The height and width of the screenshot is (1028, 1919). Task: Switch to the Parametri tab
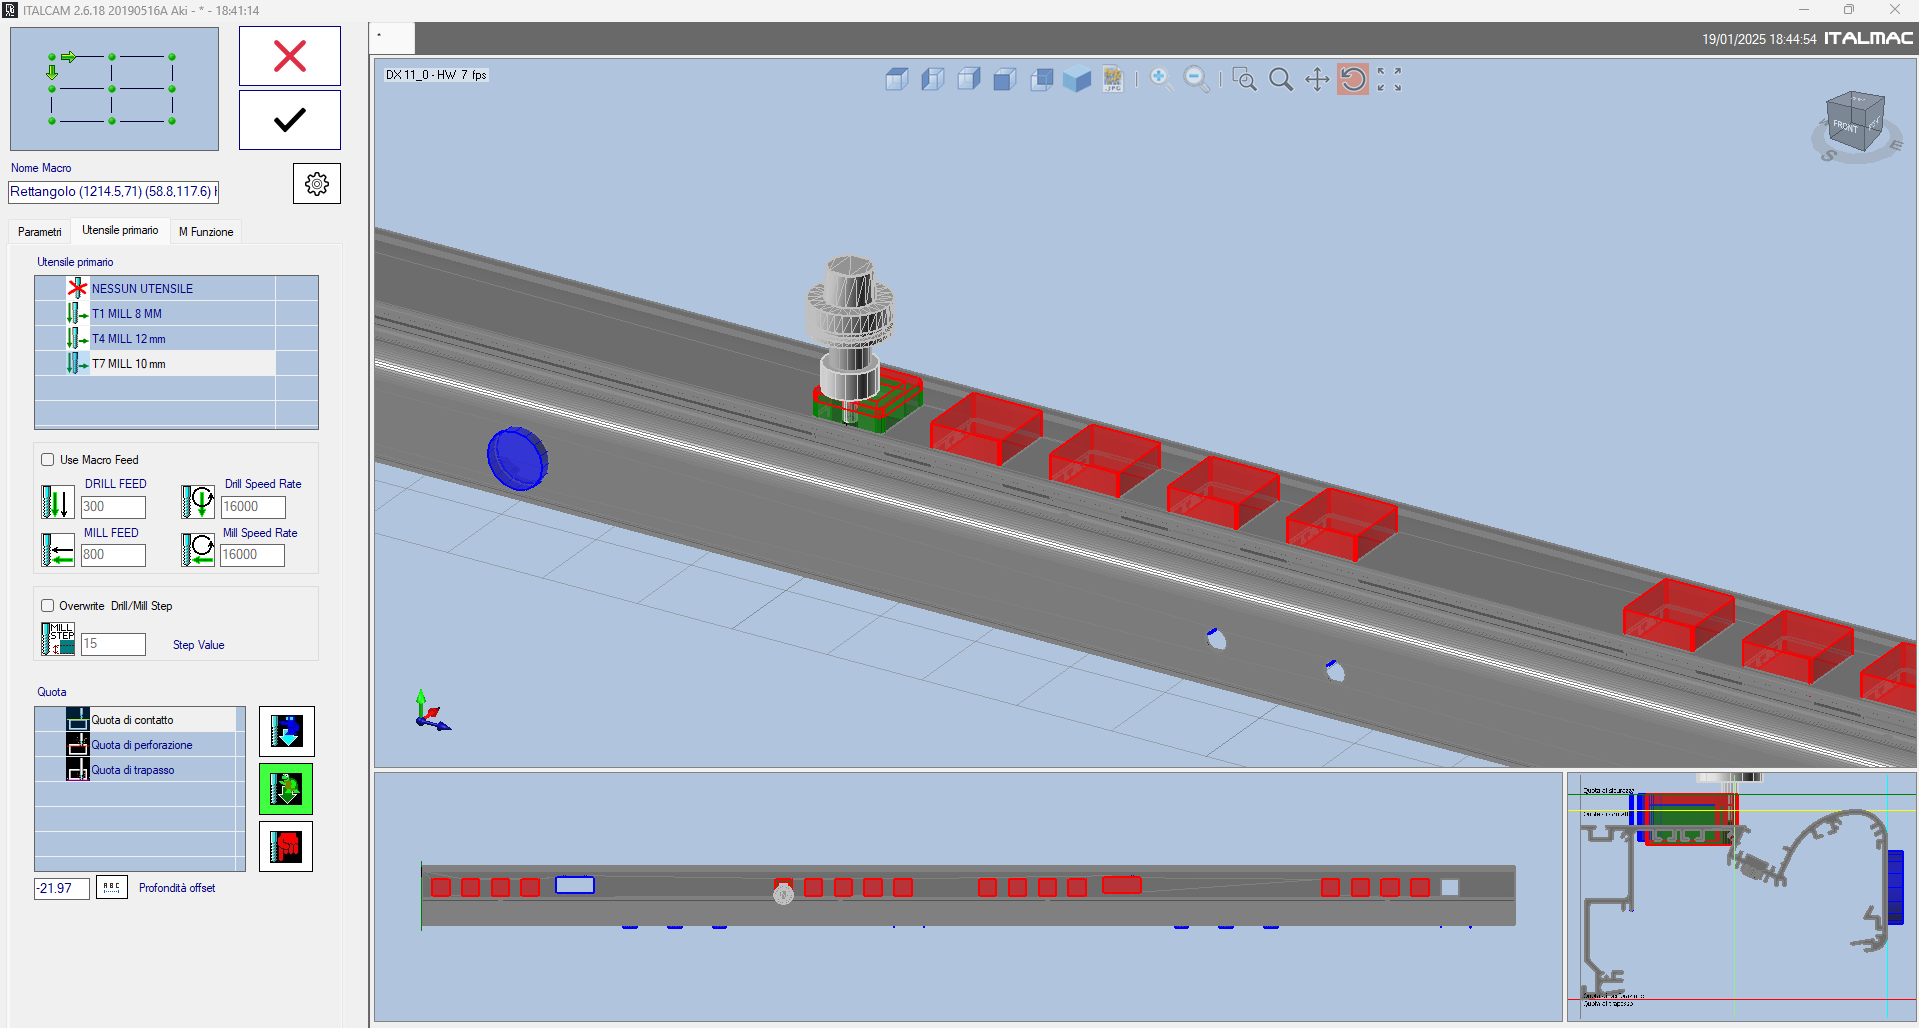pyautogui.click(x=40, y=232)
